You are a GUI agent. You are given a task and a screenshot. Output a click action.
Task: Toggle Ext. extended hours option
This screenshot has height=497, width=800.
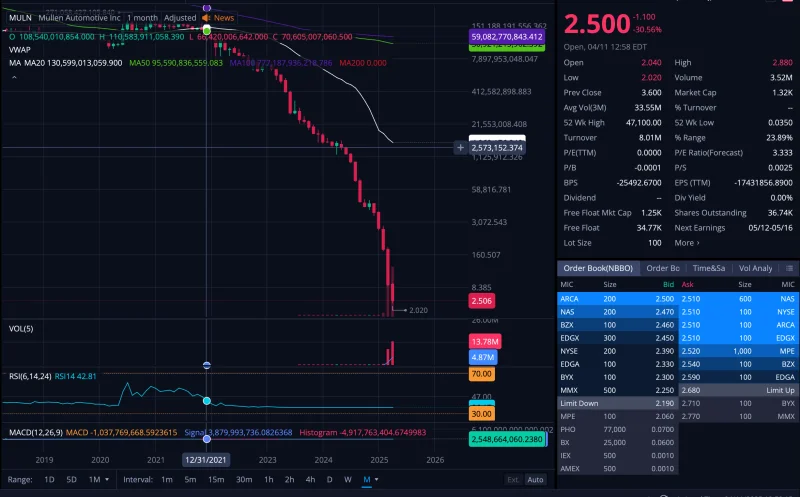513,480
